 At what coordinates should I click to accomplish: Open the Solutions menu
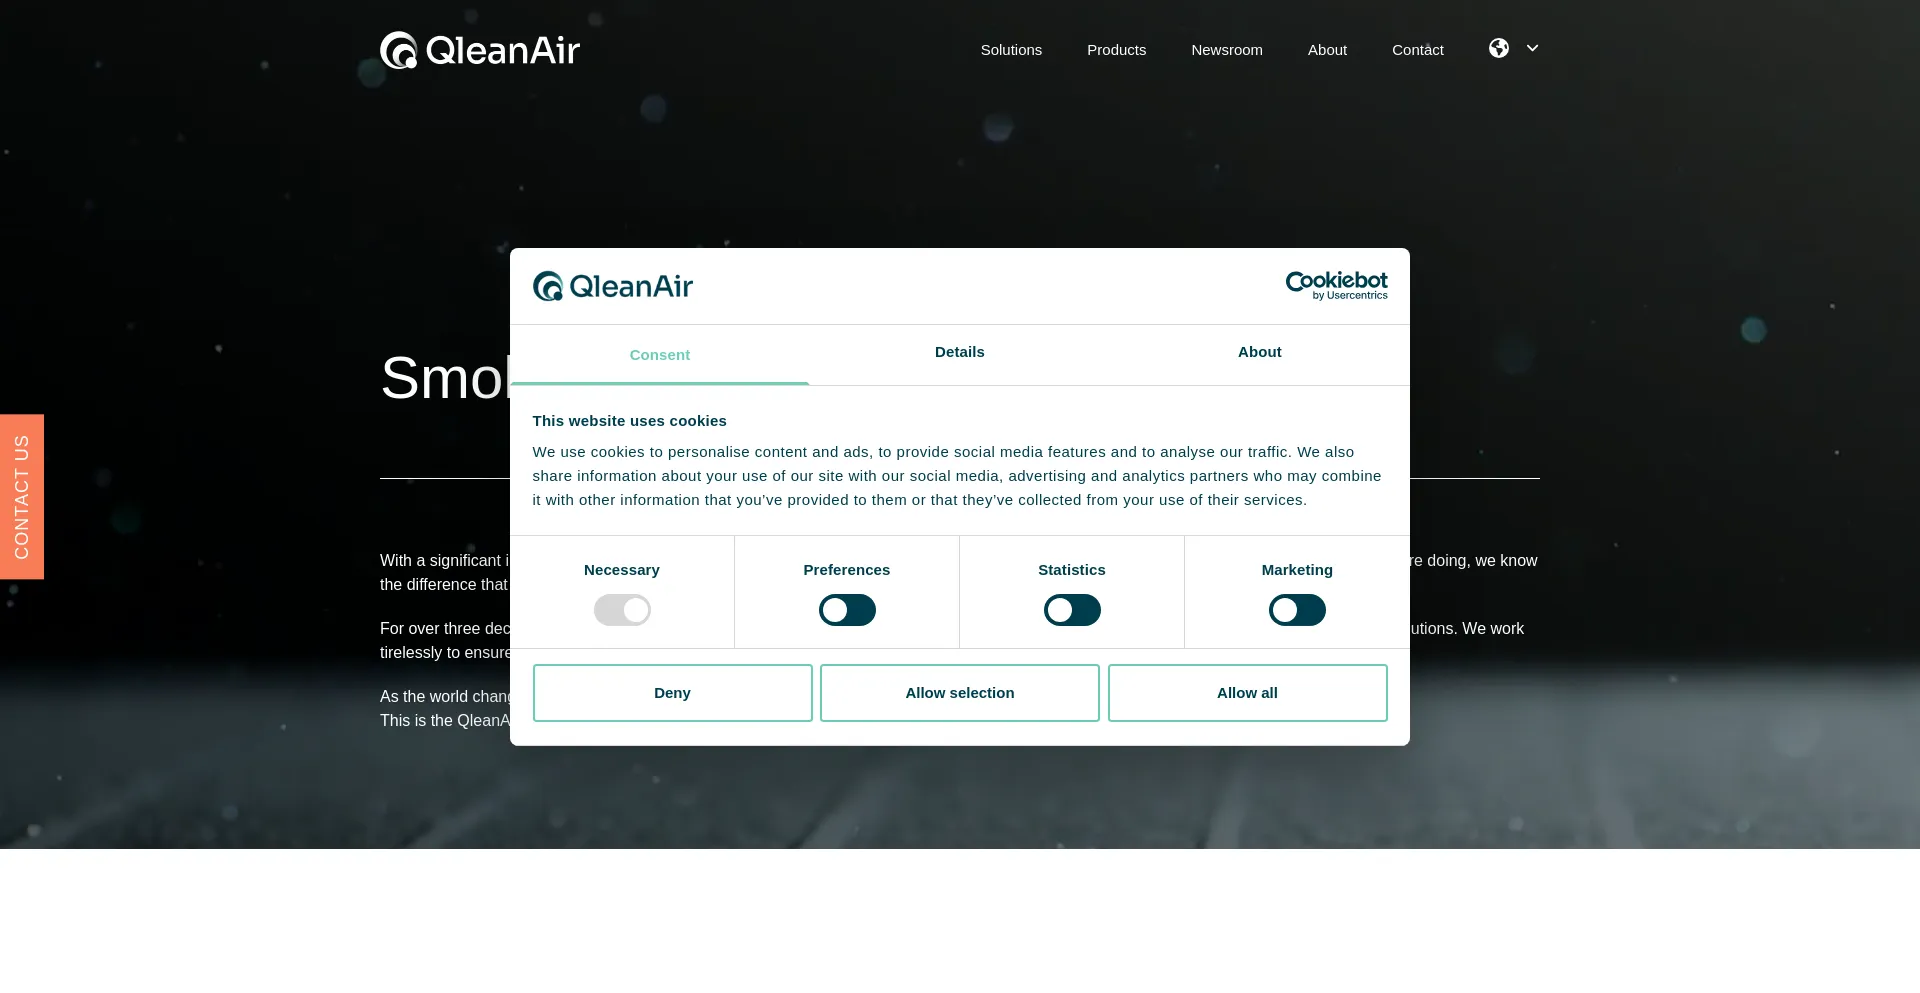1011,50
